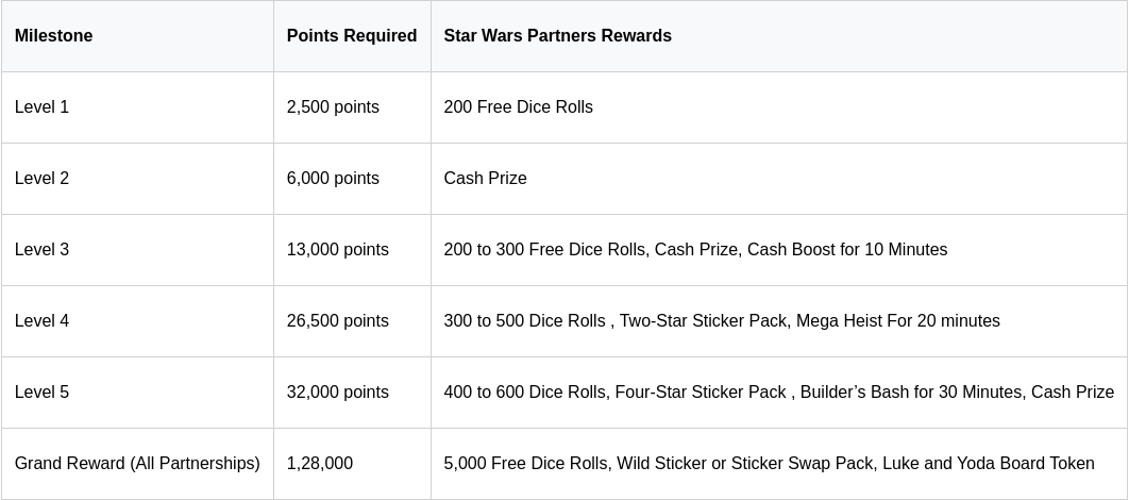Click the Milestone column header
The width and height of the screenshot is (1129, 500).
53,36
